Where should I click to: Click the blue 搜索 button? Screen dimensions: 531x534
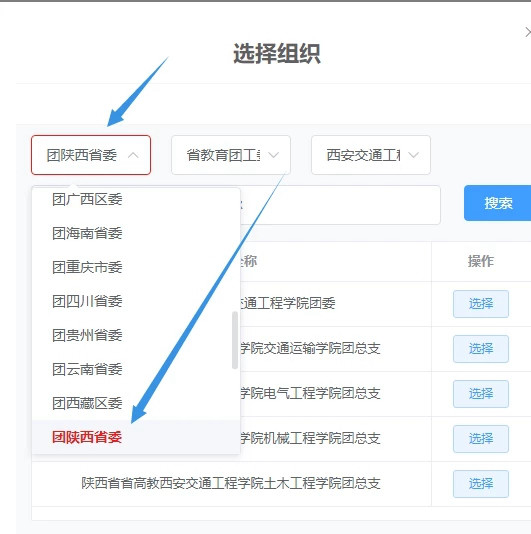[498, 203]
